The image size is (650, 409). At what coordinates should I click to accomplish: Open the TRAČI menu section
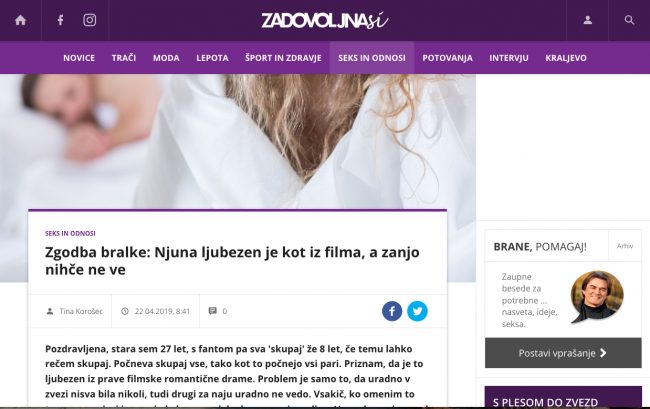[124, 58]
